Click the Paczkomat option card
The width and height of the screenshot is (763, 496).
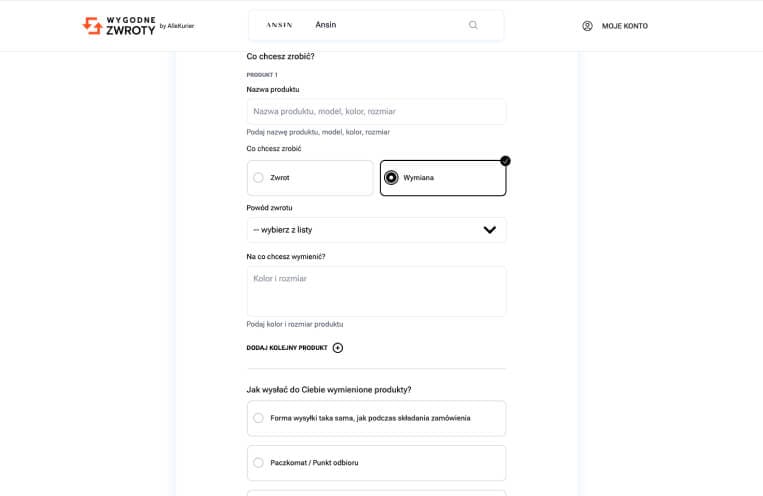tap(376, 463)
